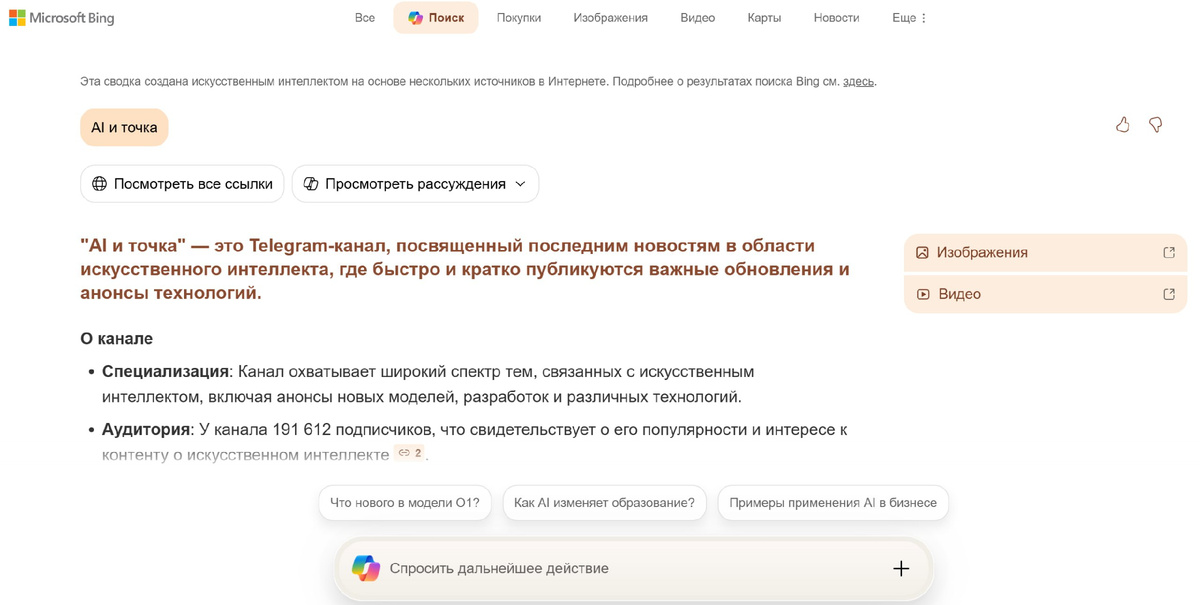Open the Еще more menu
1200x605 pixels.
(910, 18)
